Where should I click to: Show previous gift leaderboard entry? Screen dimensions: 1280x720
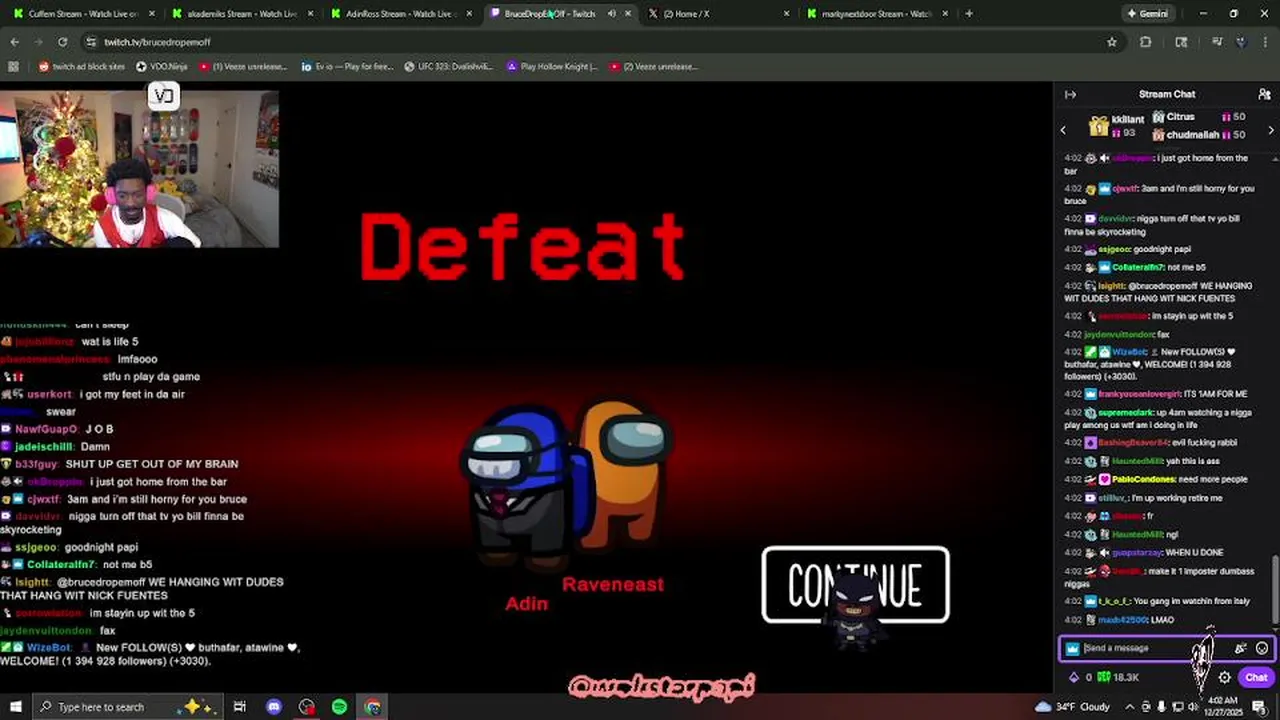(x=1063, y=130)
